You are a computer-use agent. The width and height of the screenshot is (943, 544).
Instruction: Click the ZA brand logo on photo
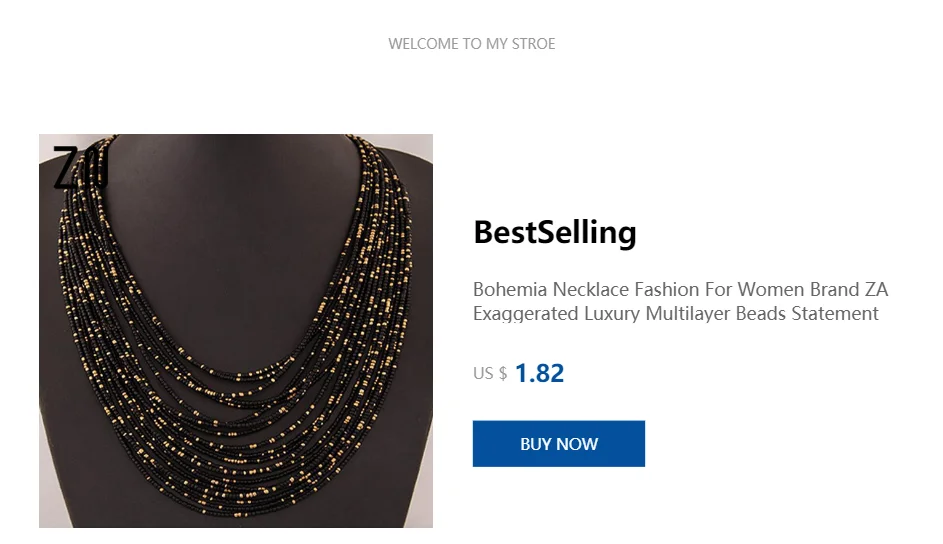click(81, 167)
